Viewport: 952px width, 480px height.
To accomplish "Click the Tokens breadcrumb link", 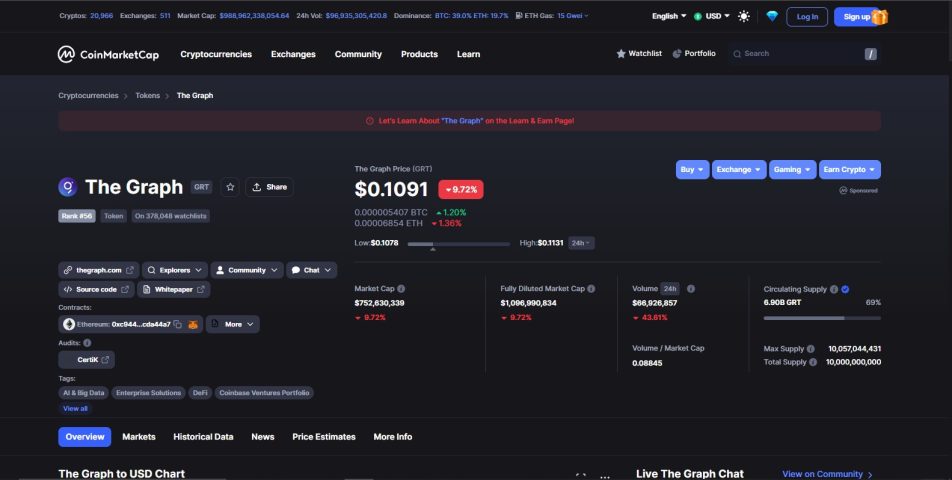I will click(x=148, y=96).
